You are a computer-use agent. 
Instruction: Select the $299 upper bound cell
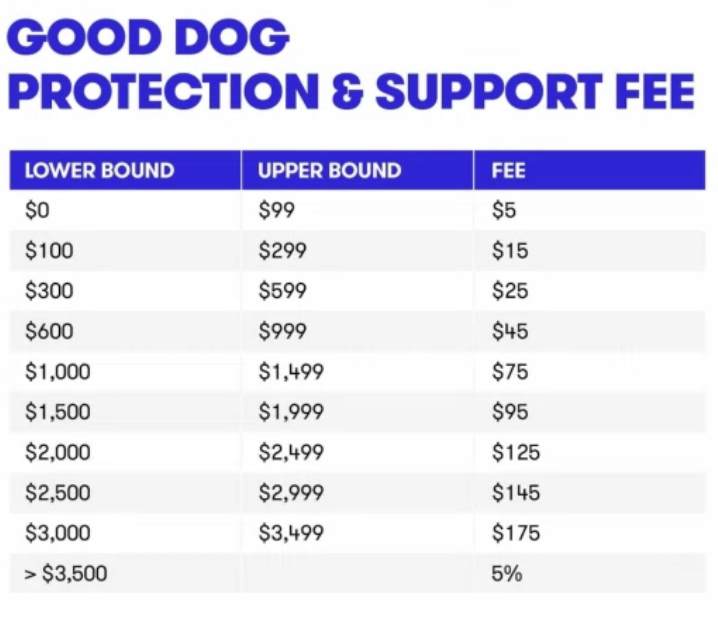282,251
